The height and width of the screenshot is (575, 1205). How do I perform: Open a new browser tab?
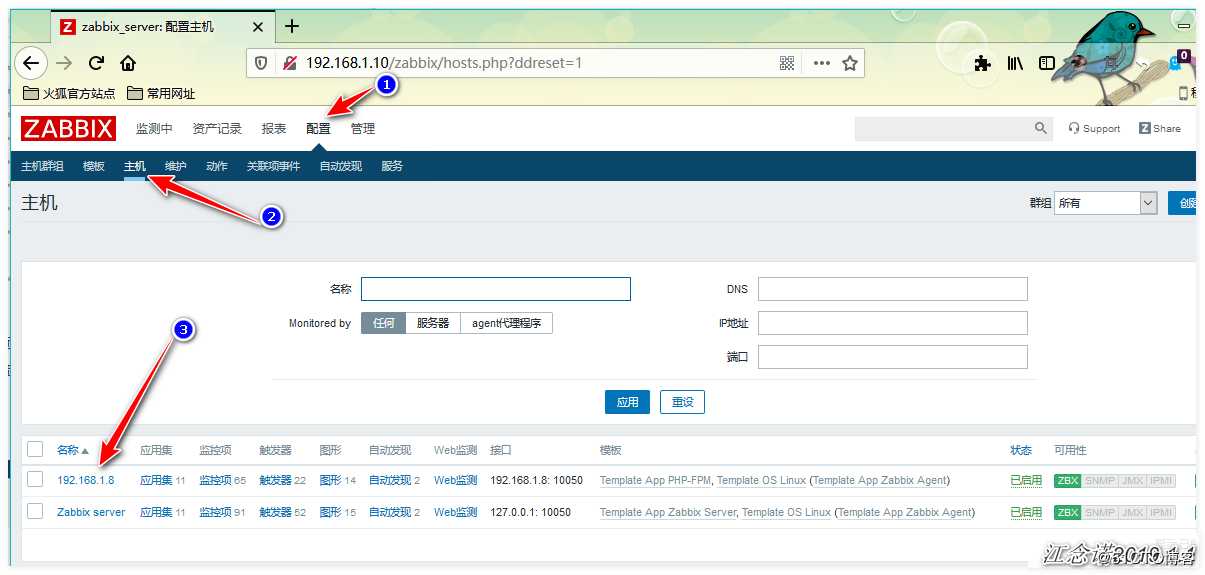point(292,25)
